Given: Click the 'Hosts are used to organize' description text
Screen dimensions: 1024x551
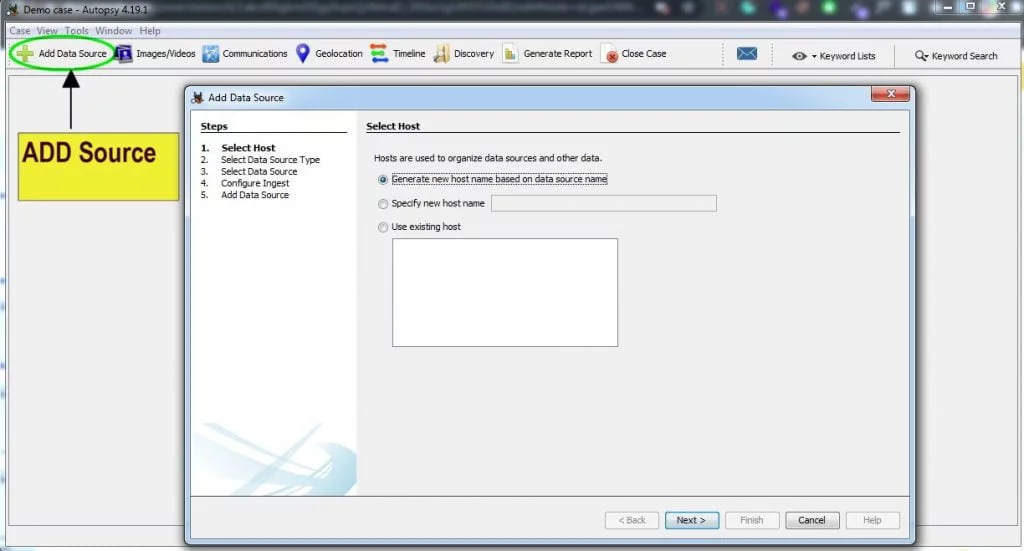Looking at the screenshot, I should [x=488, y=158].
